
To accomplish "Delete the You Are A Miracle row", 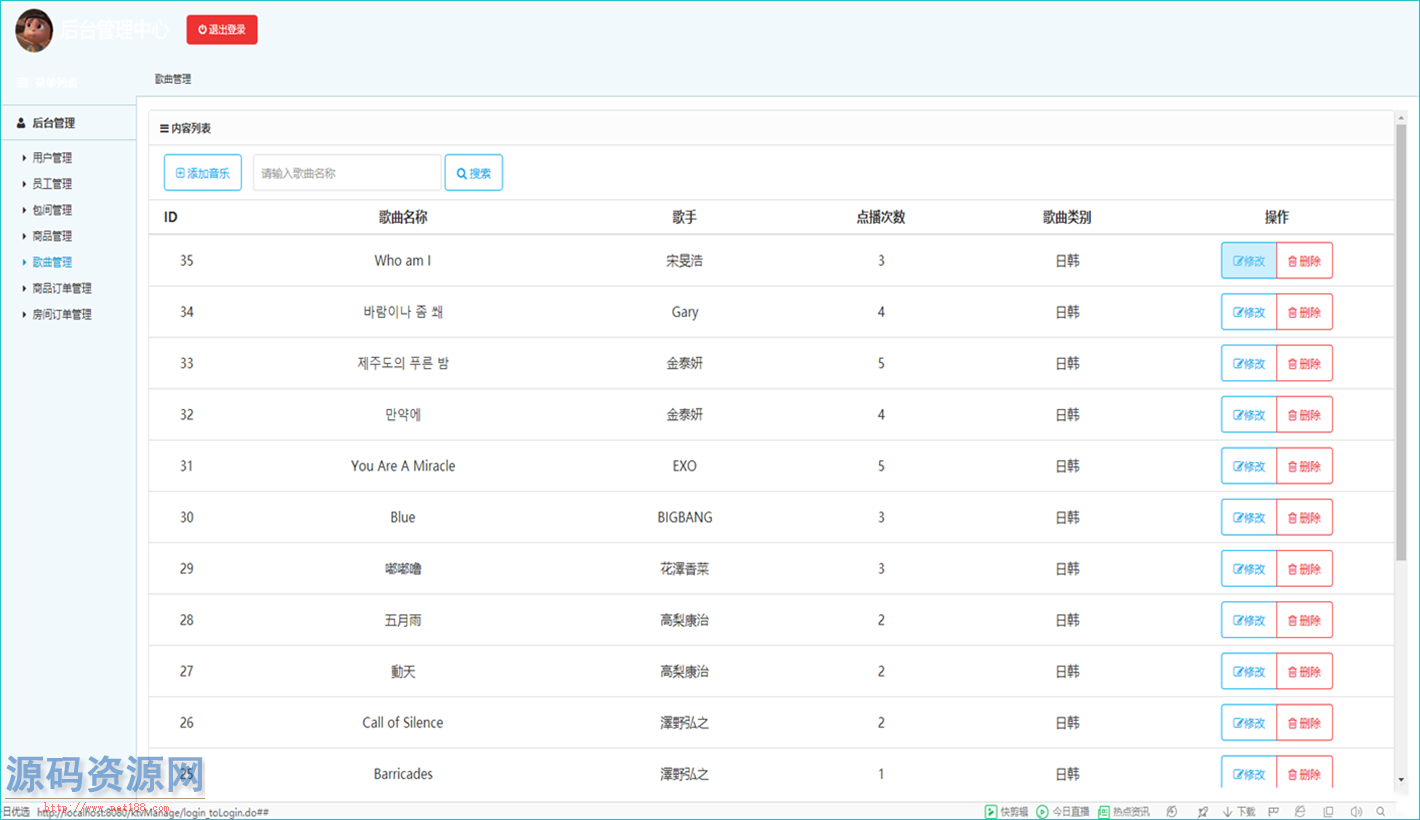I will [1305, 466].
